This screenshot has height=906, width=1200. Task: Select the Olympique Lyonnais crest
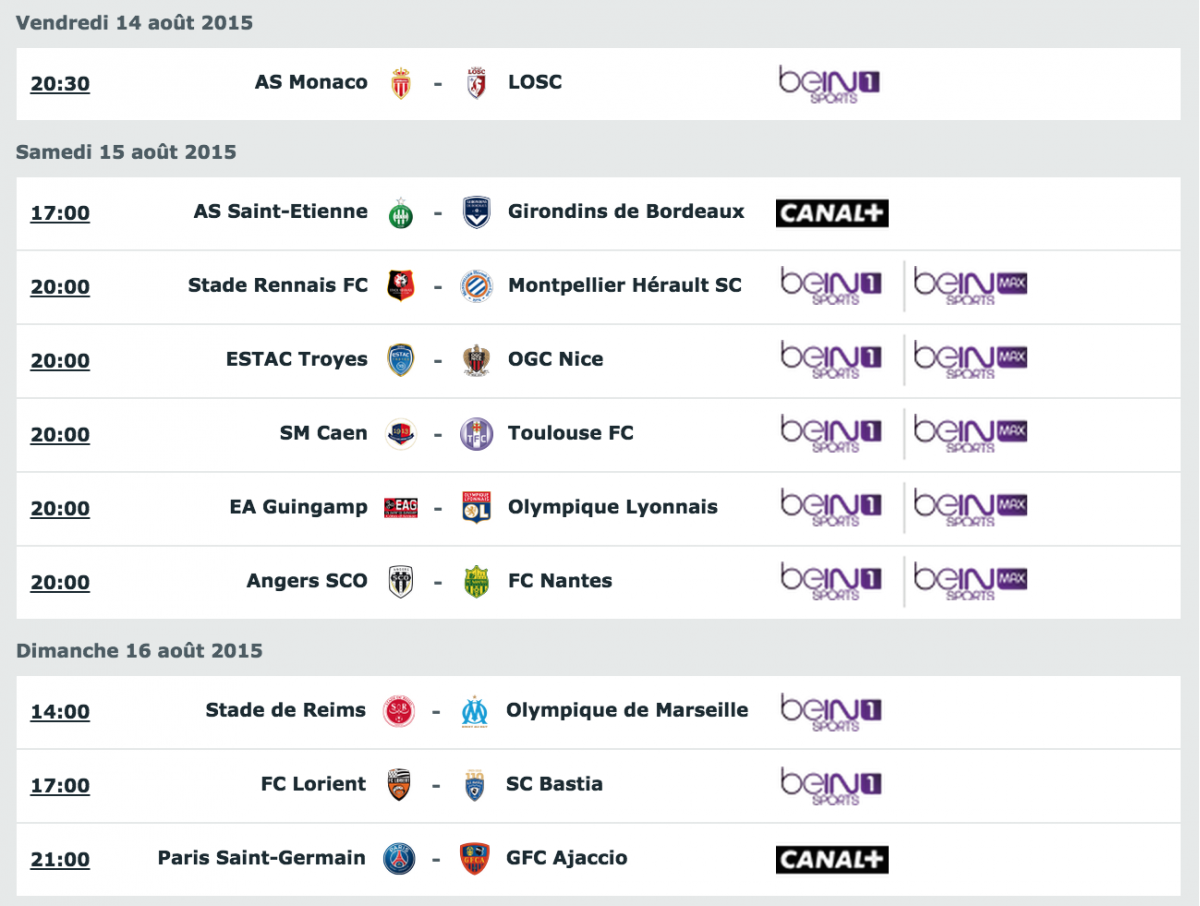pyautogui.click(x=476, y=507)
